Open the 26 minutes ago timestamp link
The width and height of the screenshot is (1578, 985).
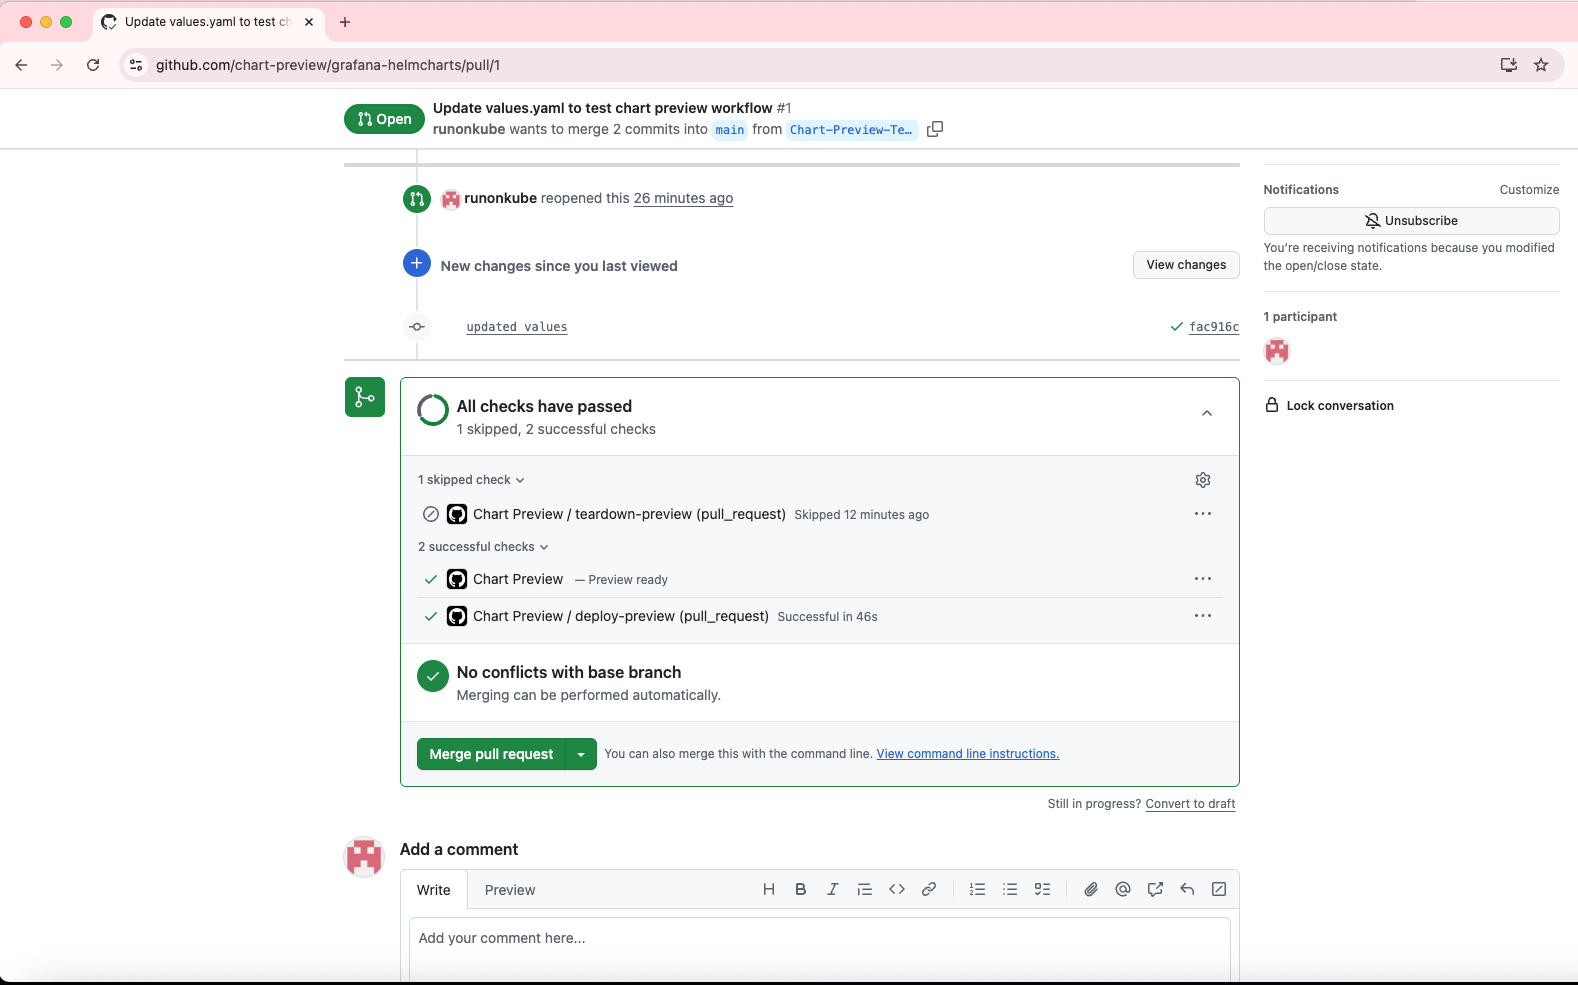(x=683, y=198)
